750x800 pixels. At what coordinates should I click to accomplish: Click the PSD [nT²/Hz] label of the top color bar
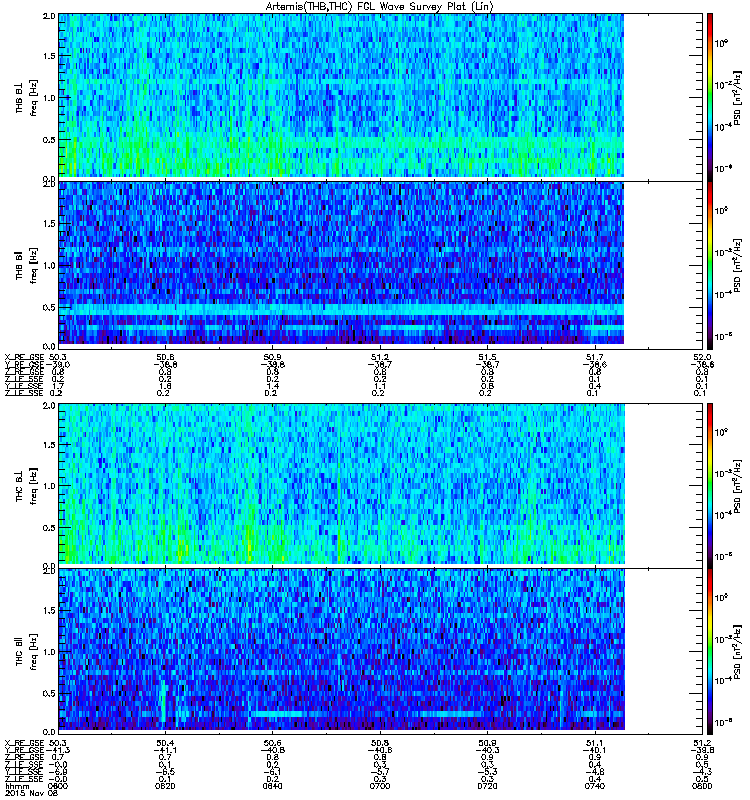point(738,97)
